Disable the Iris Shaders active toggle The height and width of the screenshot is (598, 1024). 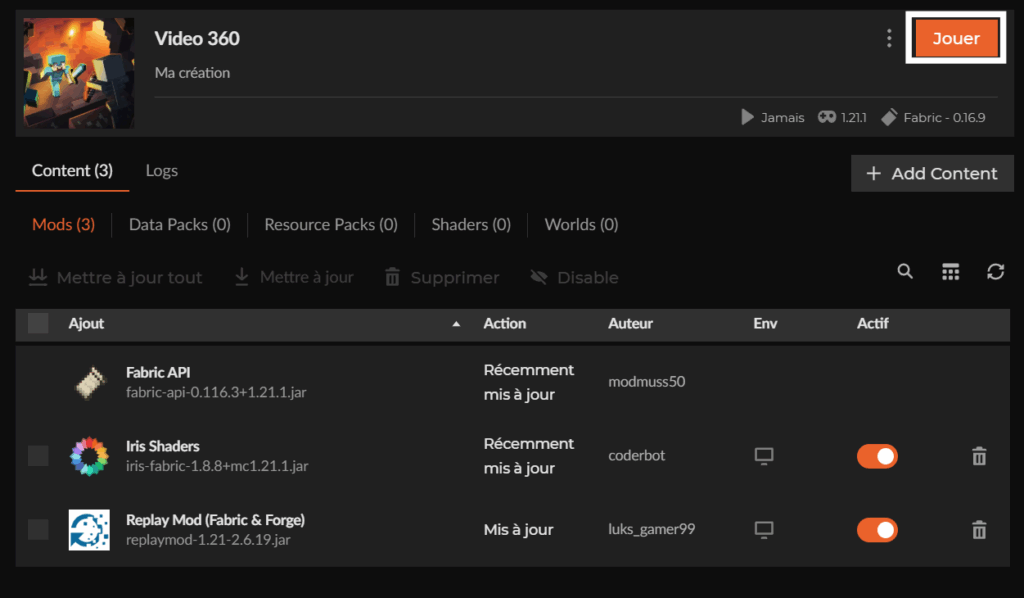pos(877,456)
